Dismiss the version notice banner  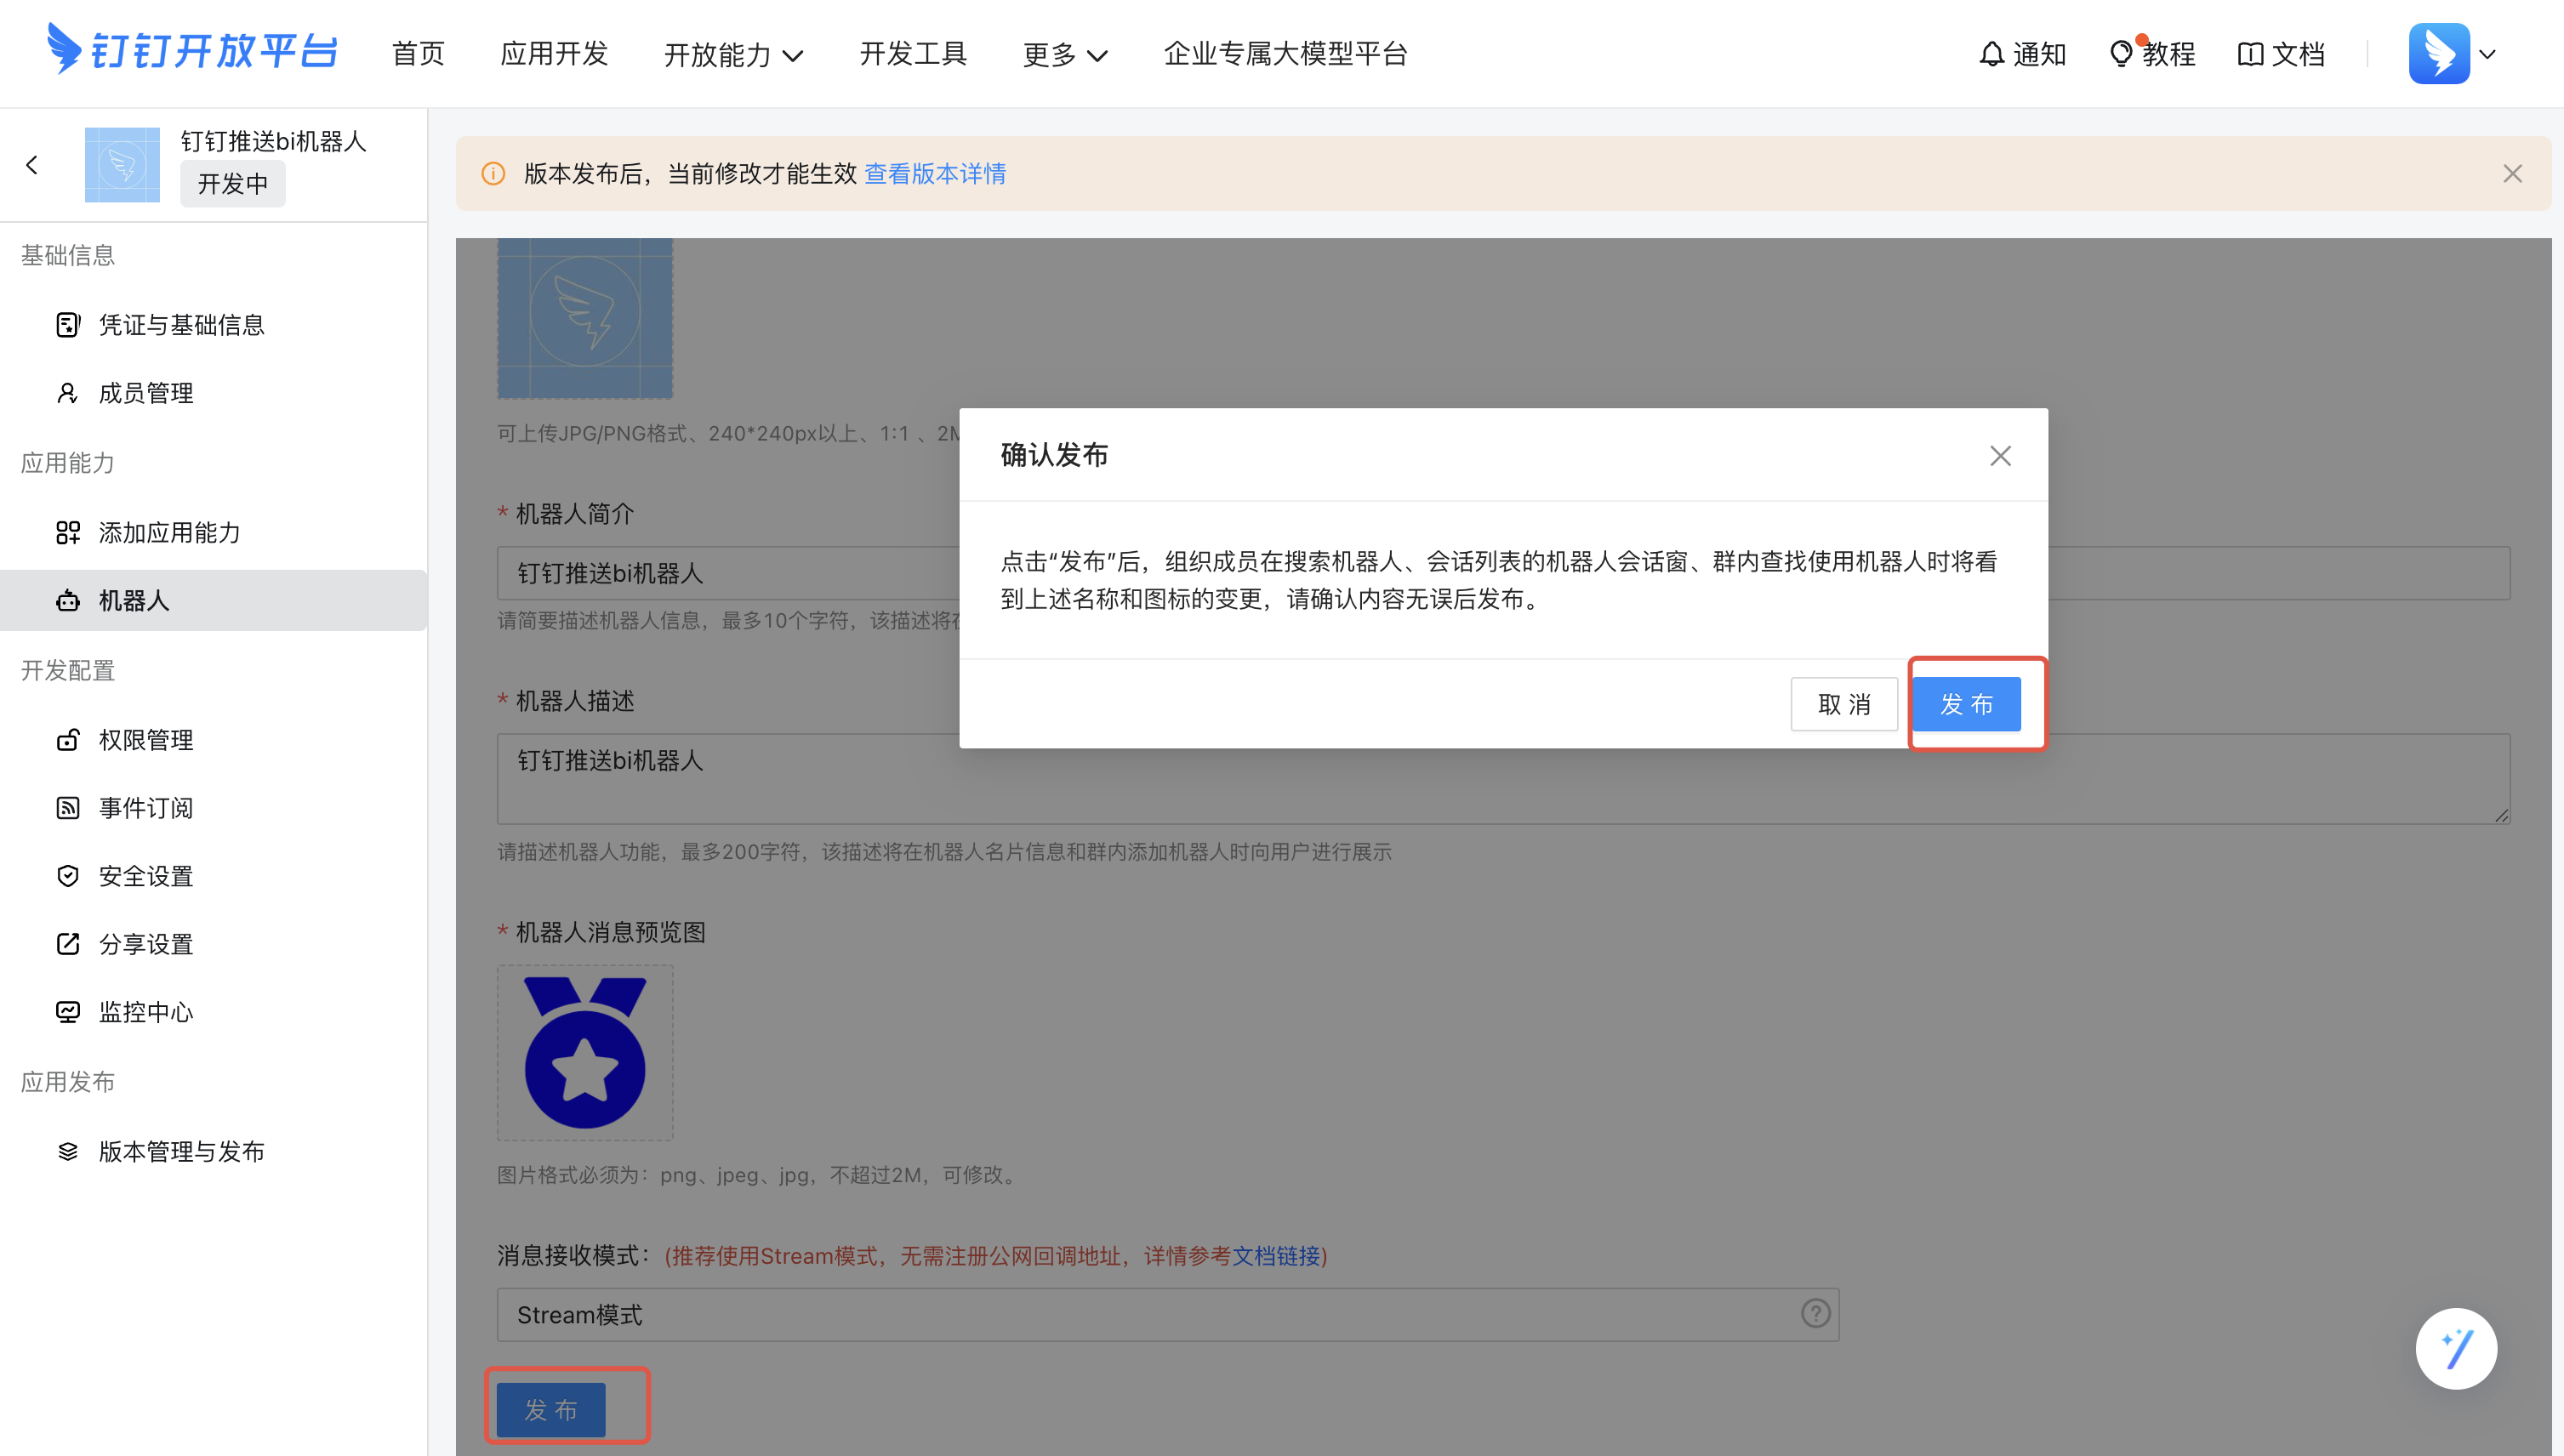point(2512,174)
